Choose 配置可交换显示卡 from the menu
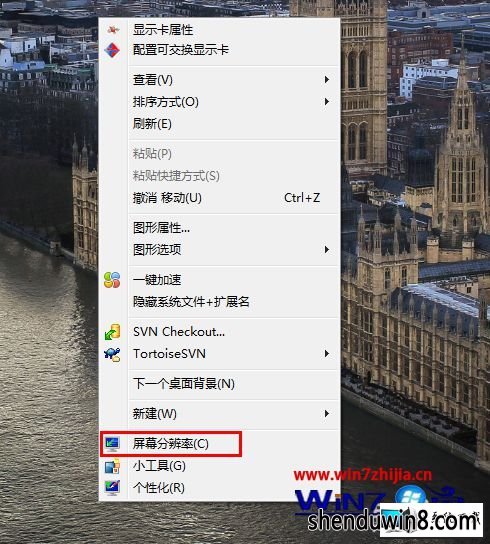Image resolution: width=490 pixels, height=544 pixels. (x=219, y=50)
